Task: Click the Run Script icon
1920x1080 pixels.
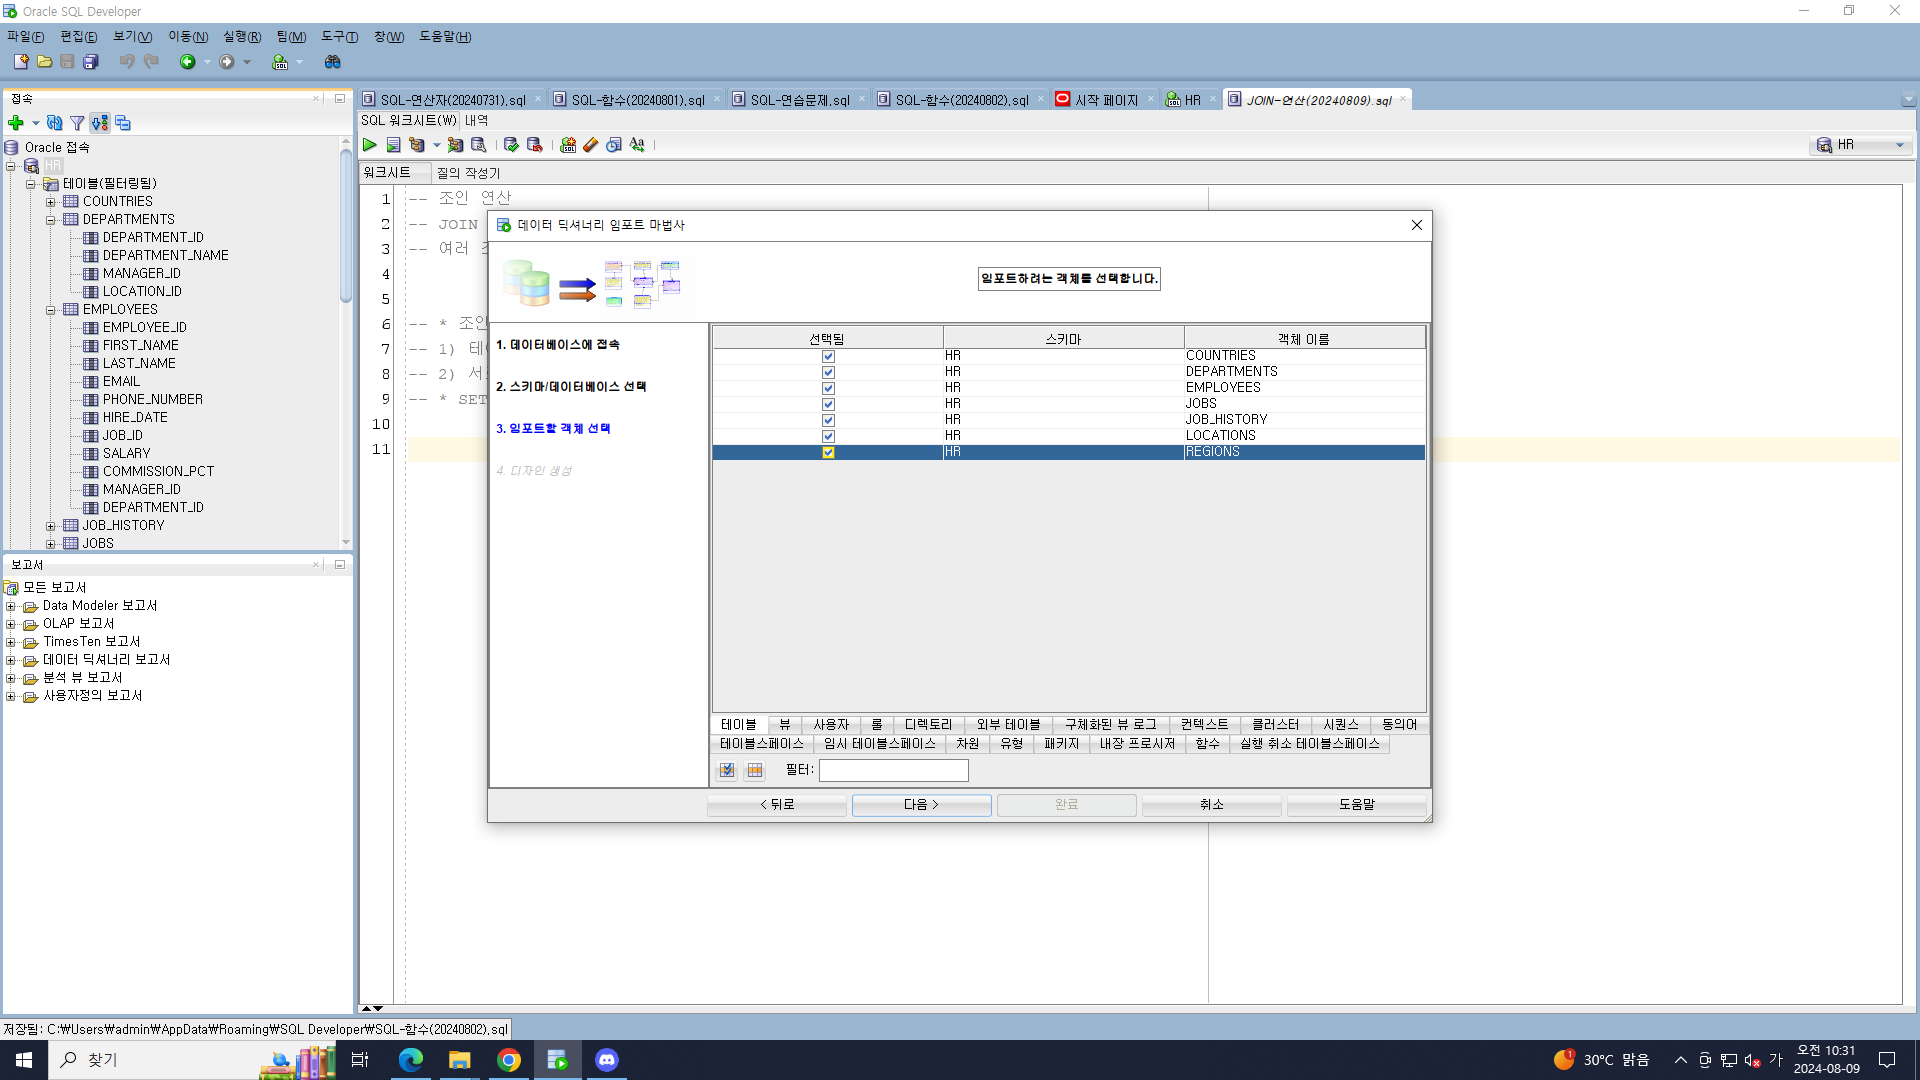Action: (393, 145)
